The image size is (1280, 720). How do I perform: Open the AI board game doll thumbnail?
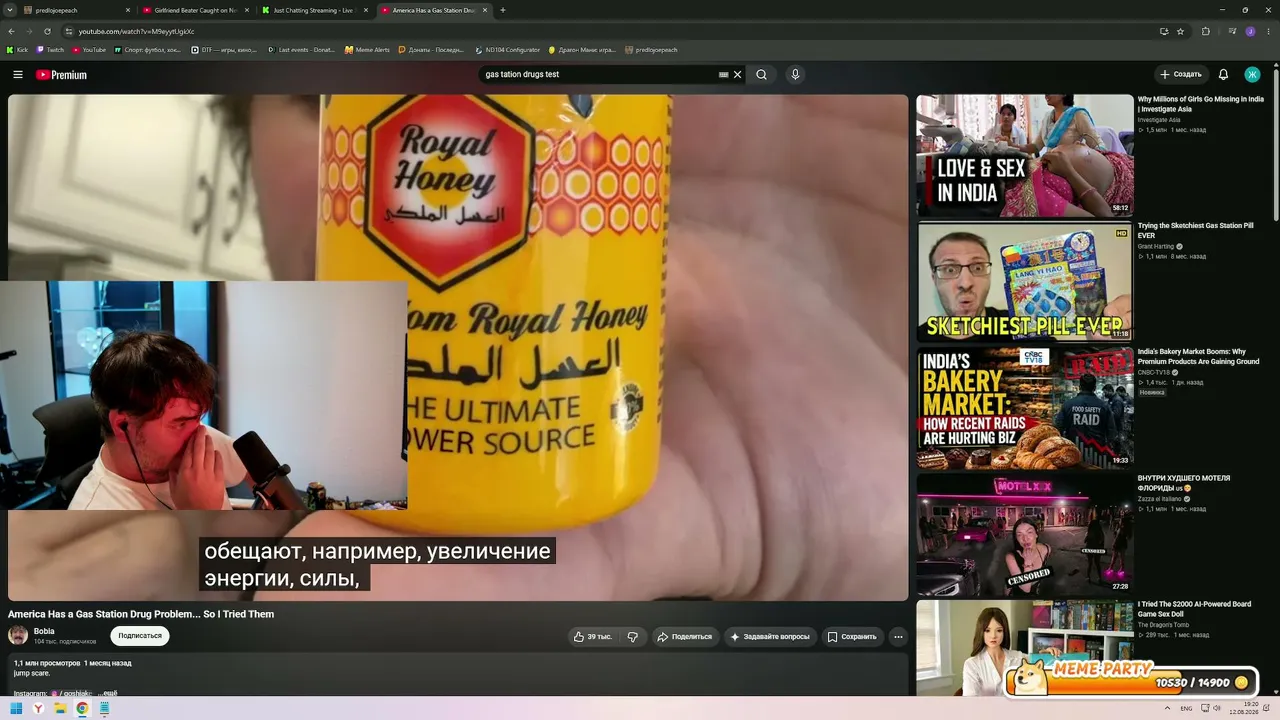click(x=1025, y=648)
